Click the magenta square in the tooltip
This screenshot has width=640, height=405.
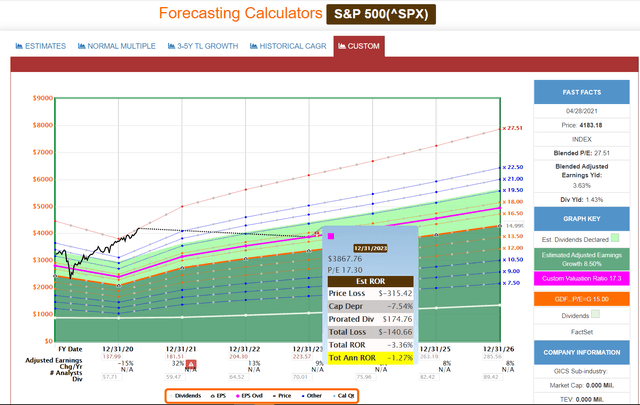pyautogui.click(x=331, y=236)
